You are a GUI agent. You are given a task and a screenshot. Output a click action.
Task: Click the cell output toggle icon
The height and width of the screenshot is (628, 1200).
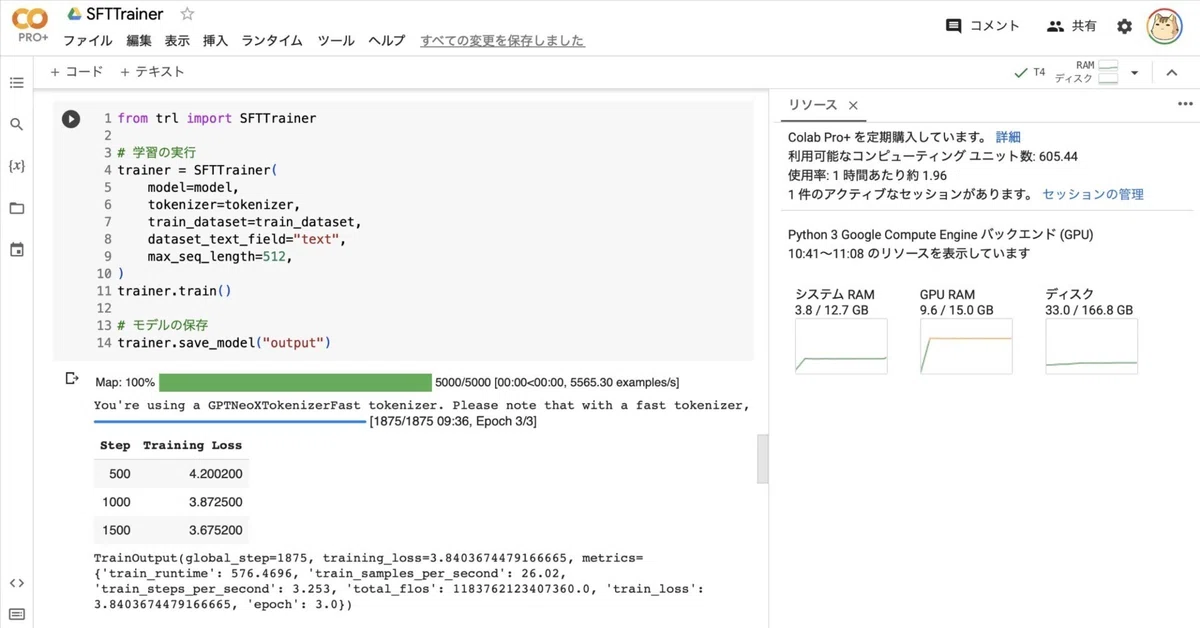(x=71, y=379)
